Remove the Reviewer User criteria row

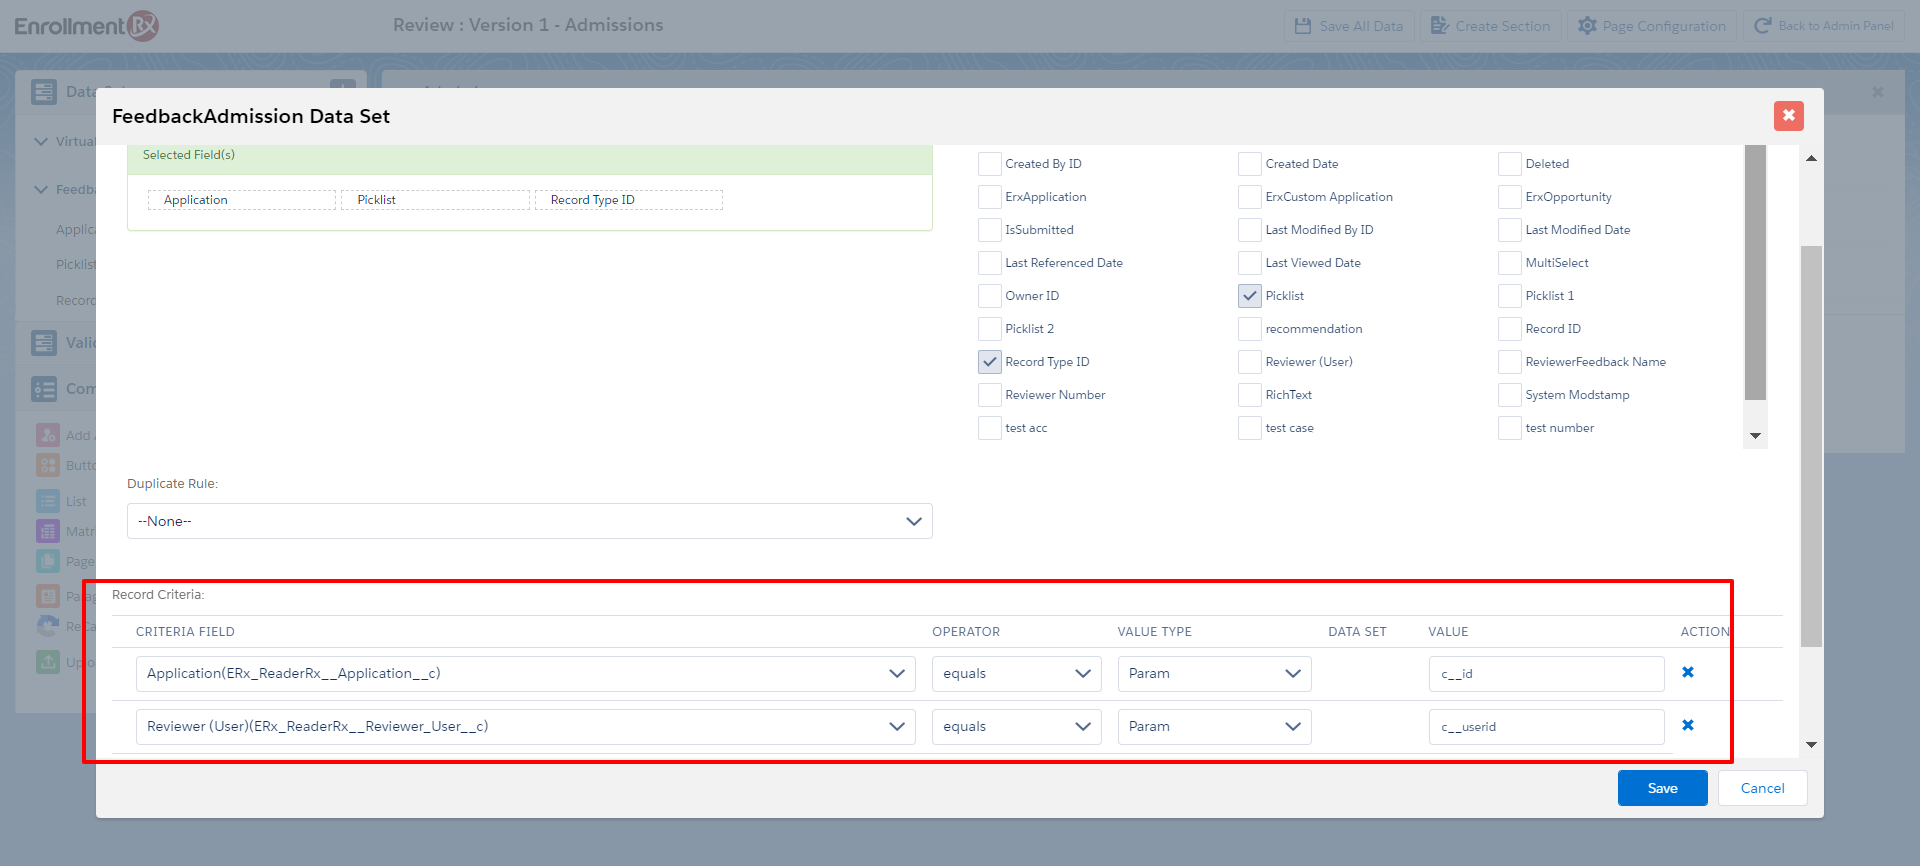click(x=1688, y=726)
